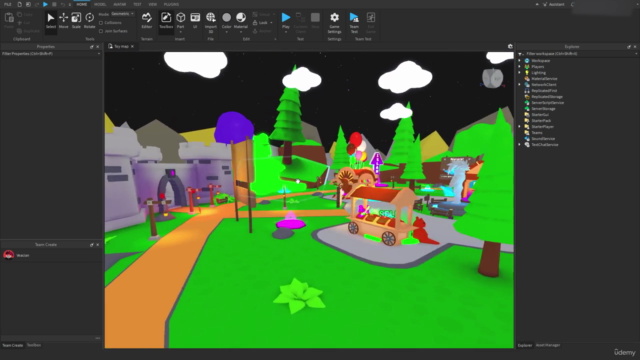Start Team Test
Image resolution: width=640 pixels, height=360 pixels.
(354, 22)
